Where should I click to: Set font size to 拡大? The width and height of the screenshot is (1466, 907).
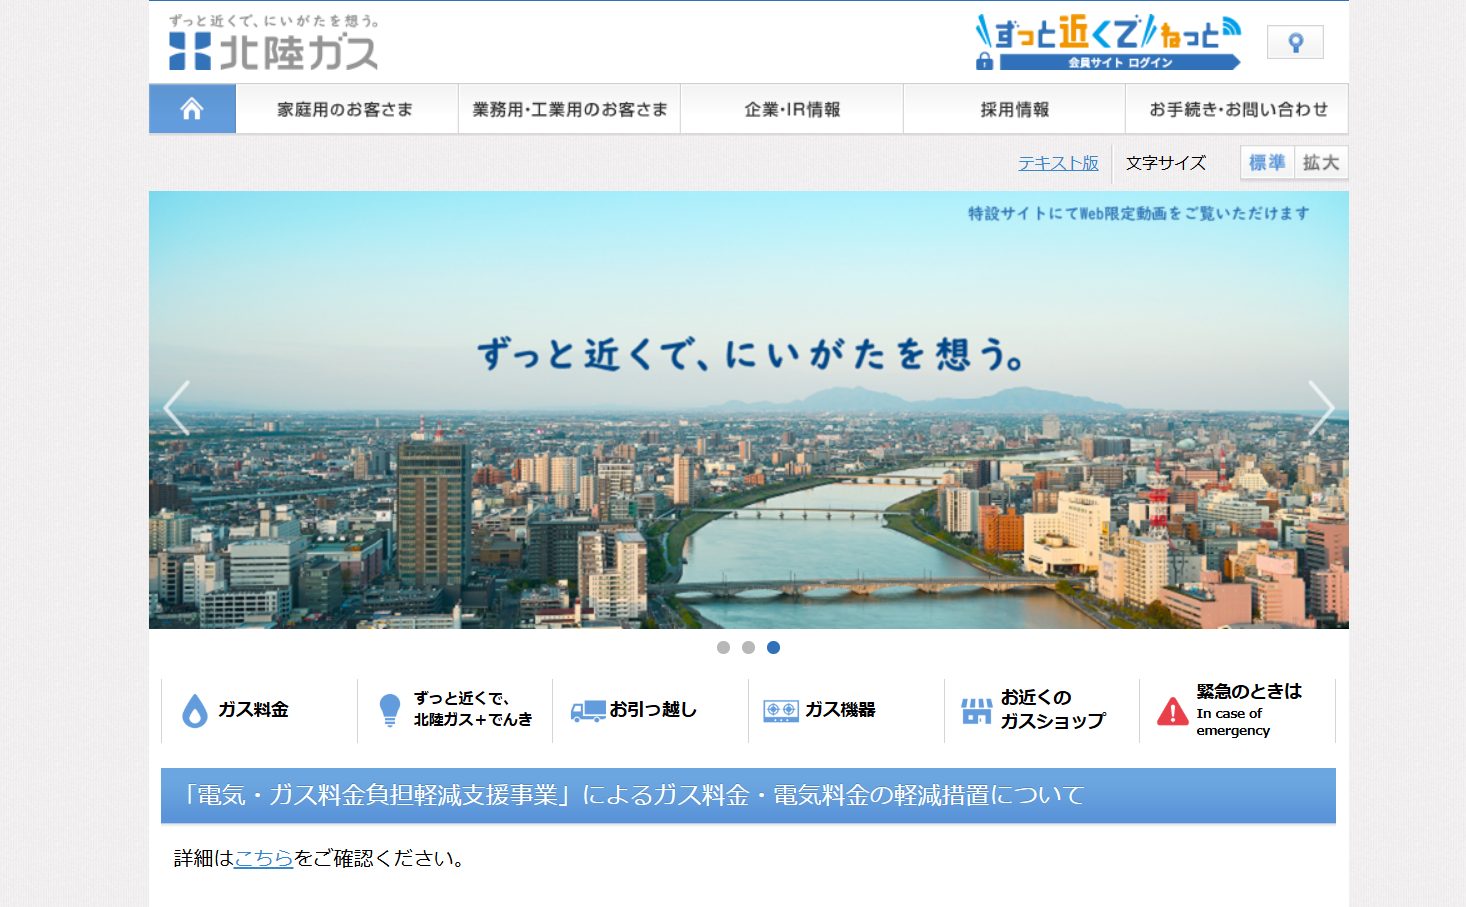point(1321,162)
